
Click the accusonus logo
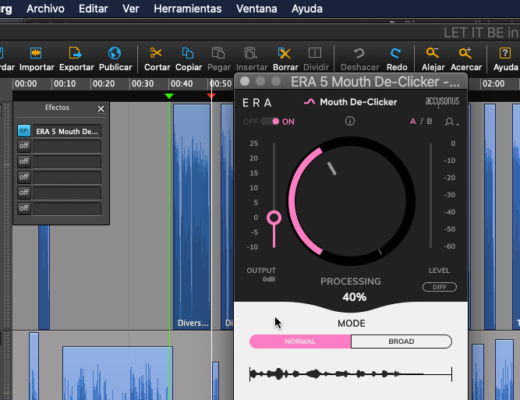(442, 101)
